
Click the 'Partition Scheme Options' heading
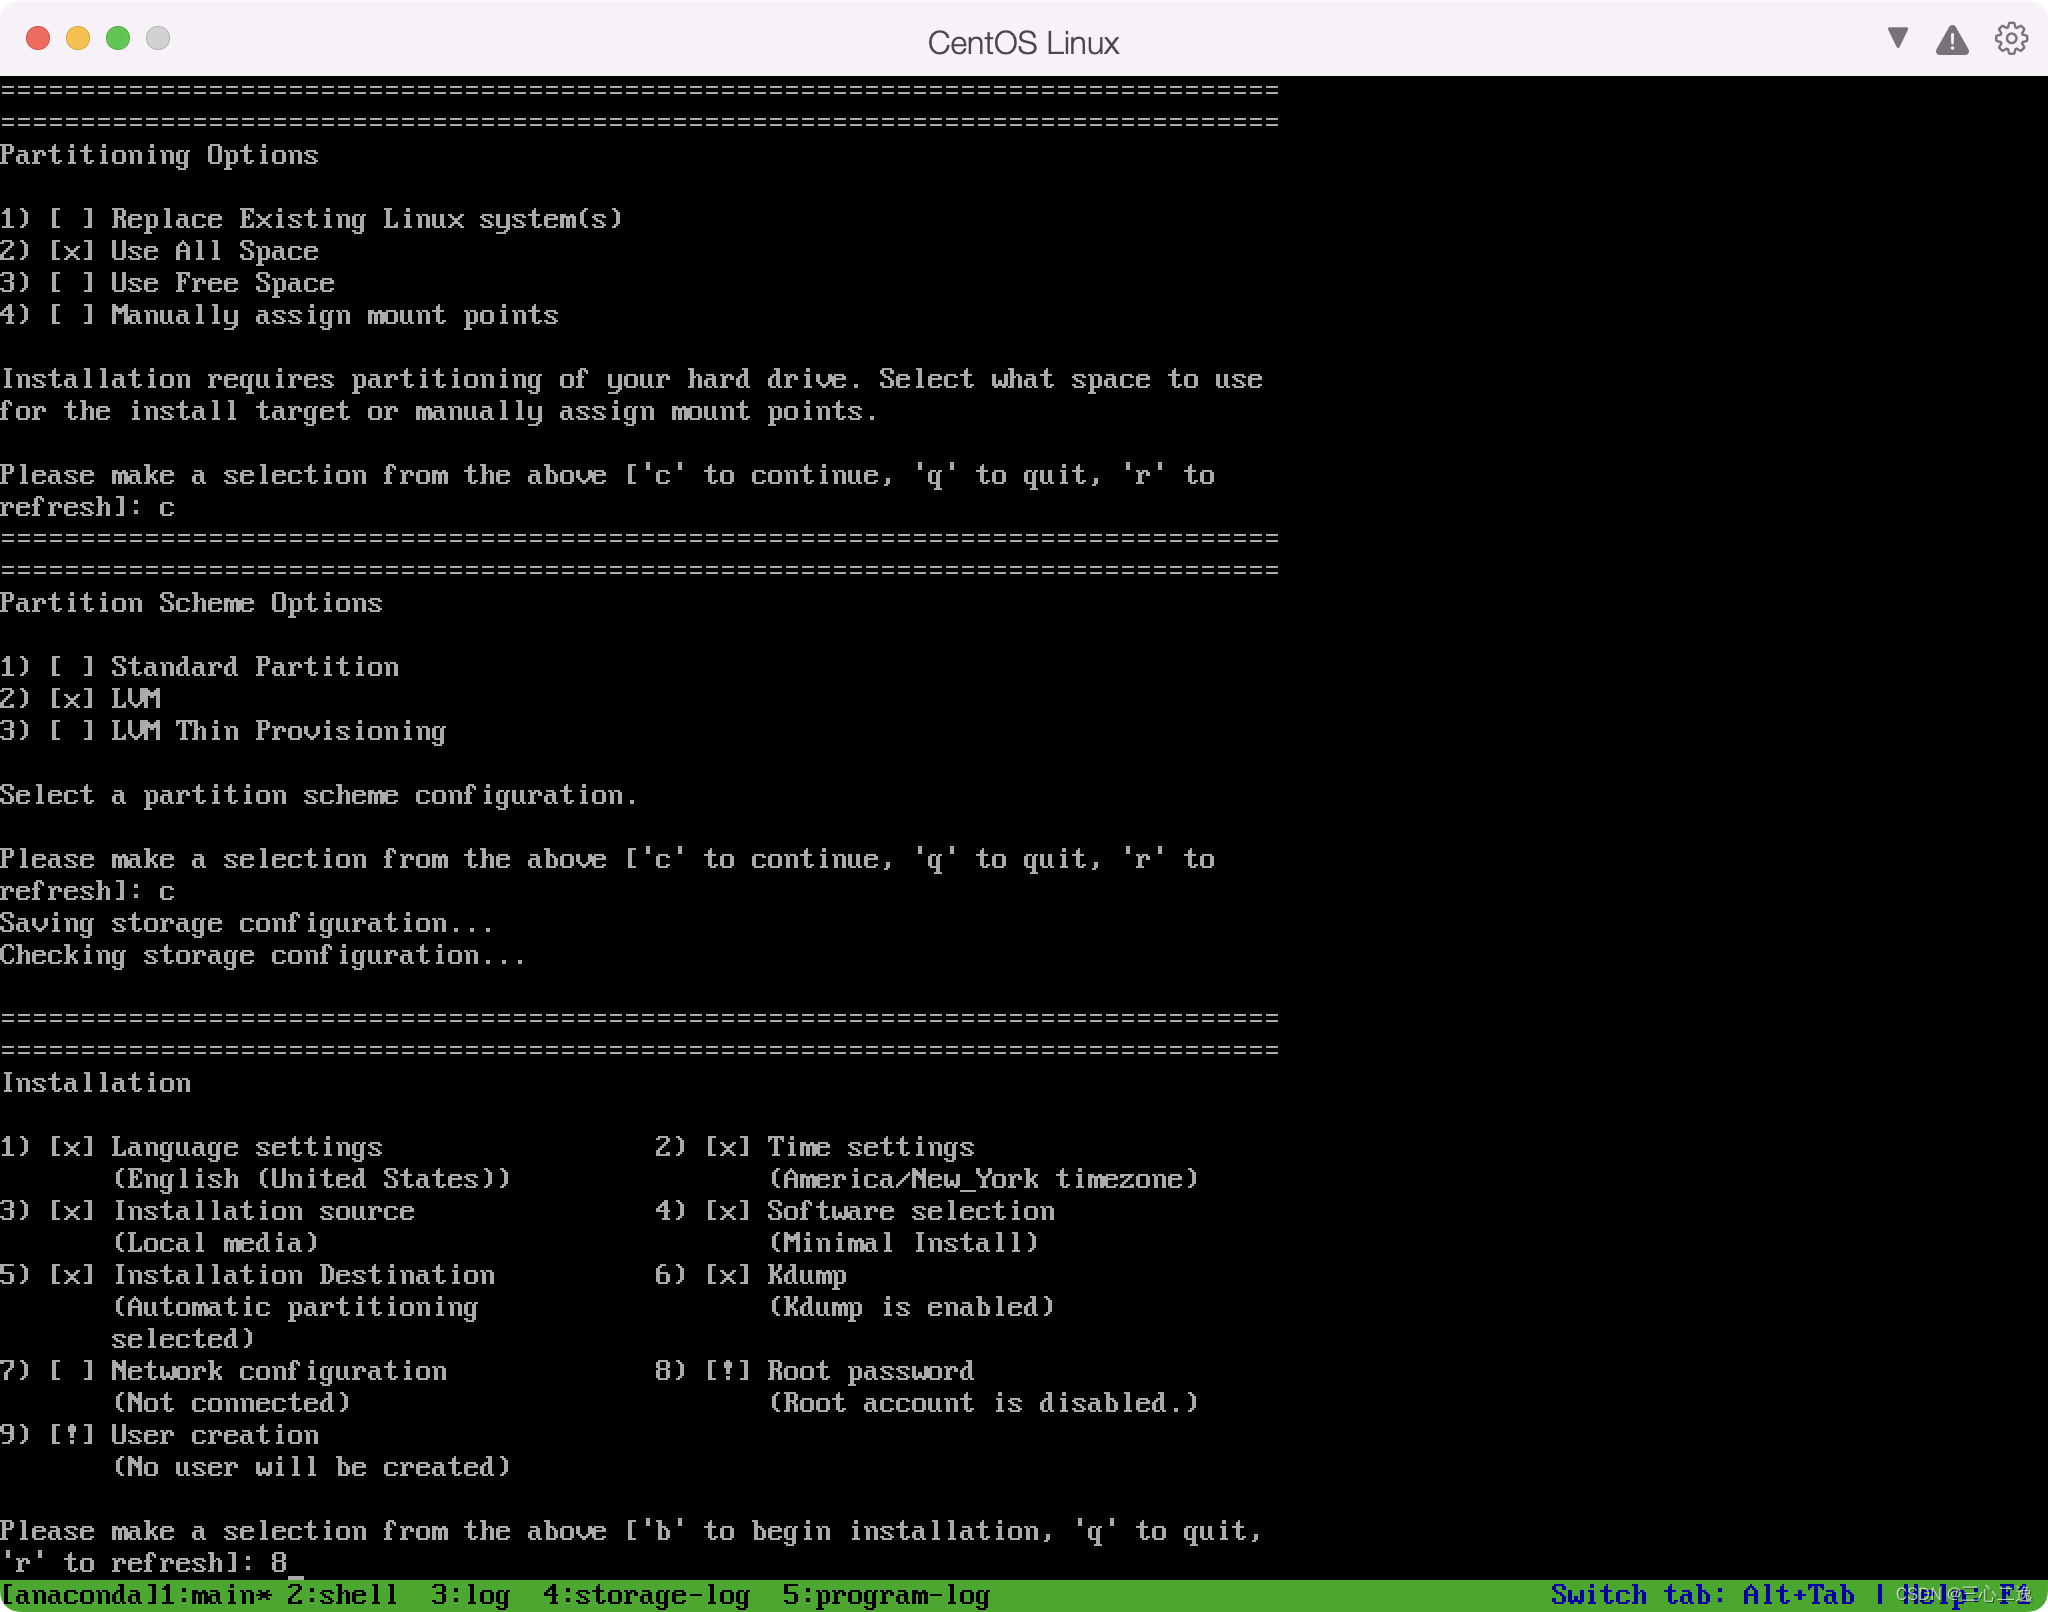point(191,603)
